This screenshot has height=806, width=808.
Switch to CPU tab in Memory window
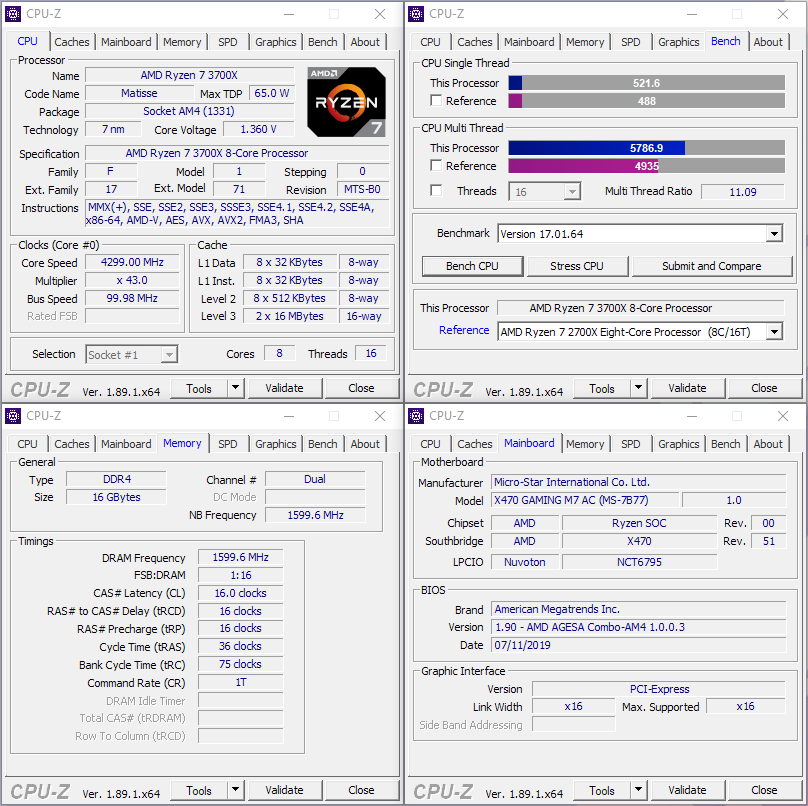tap(27, 444)
